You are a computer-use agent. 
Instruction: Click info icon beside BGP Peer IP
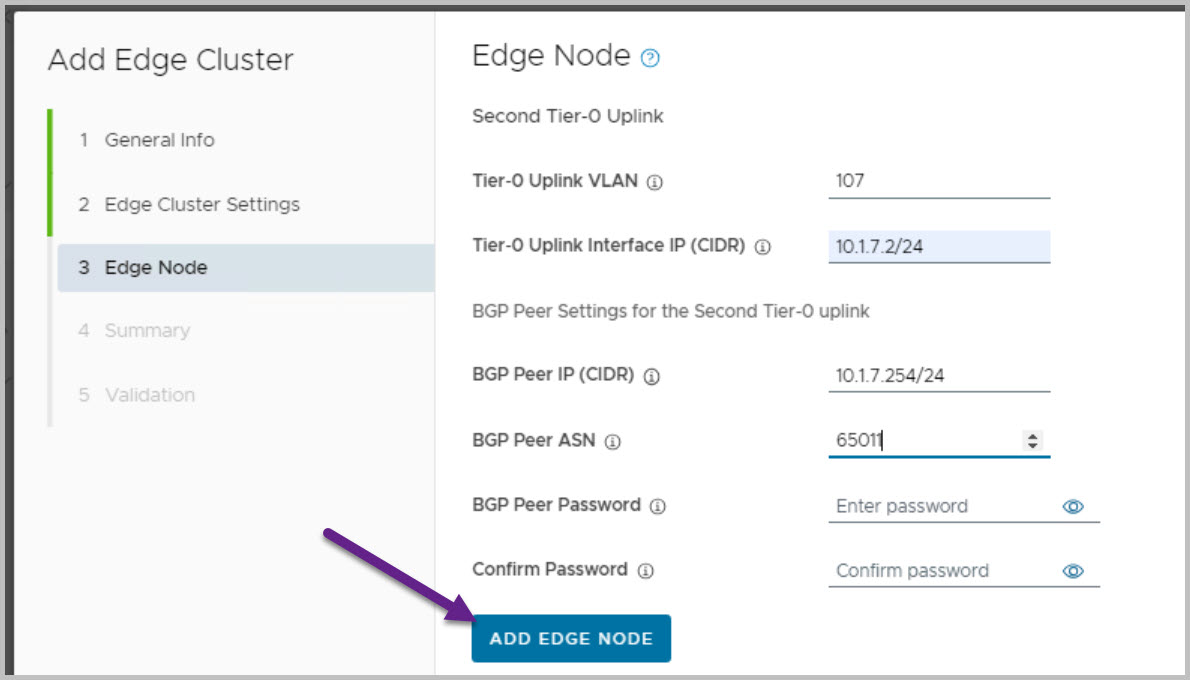coord(652,377)
